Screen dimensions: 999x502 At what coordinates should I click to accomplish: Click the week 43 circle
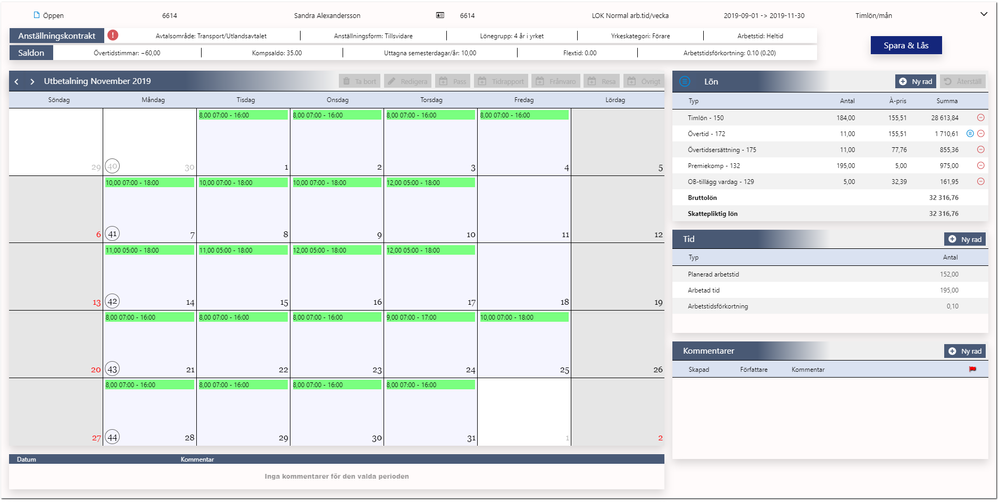pos(112,369)
